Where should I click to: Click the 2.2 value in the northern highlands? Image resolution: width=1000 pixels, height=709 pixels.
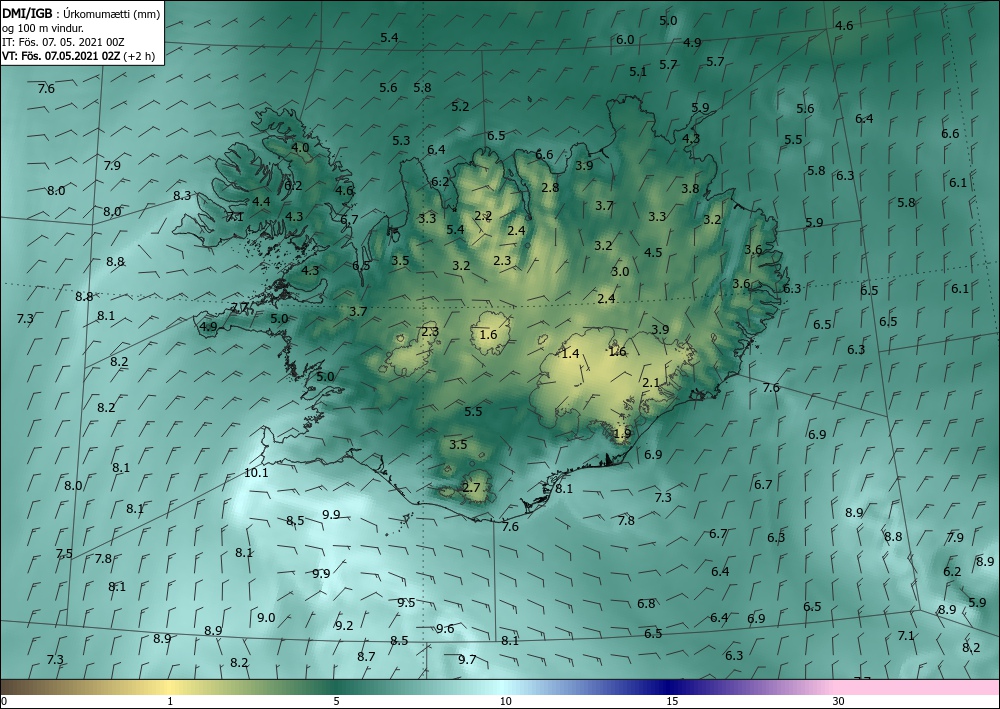pos(483,216)
